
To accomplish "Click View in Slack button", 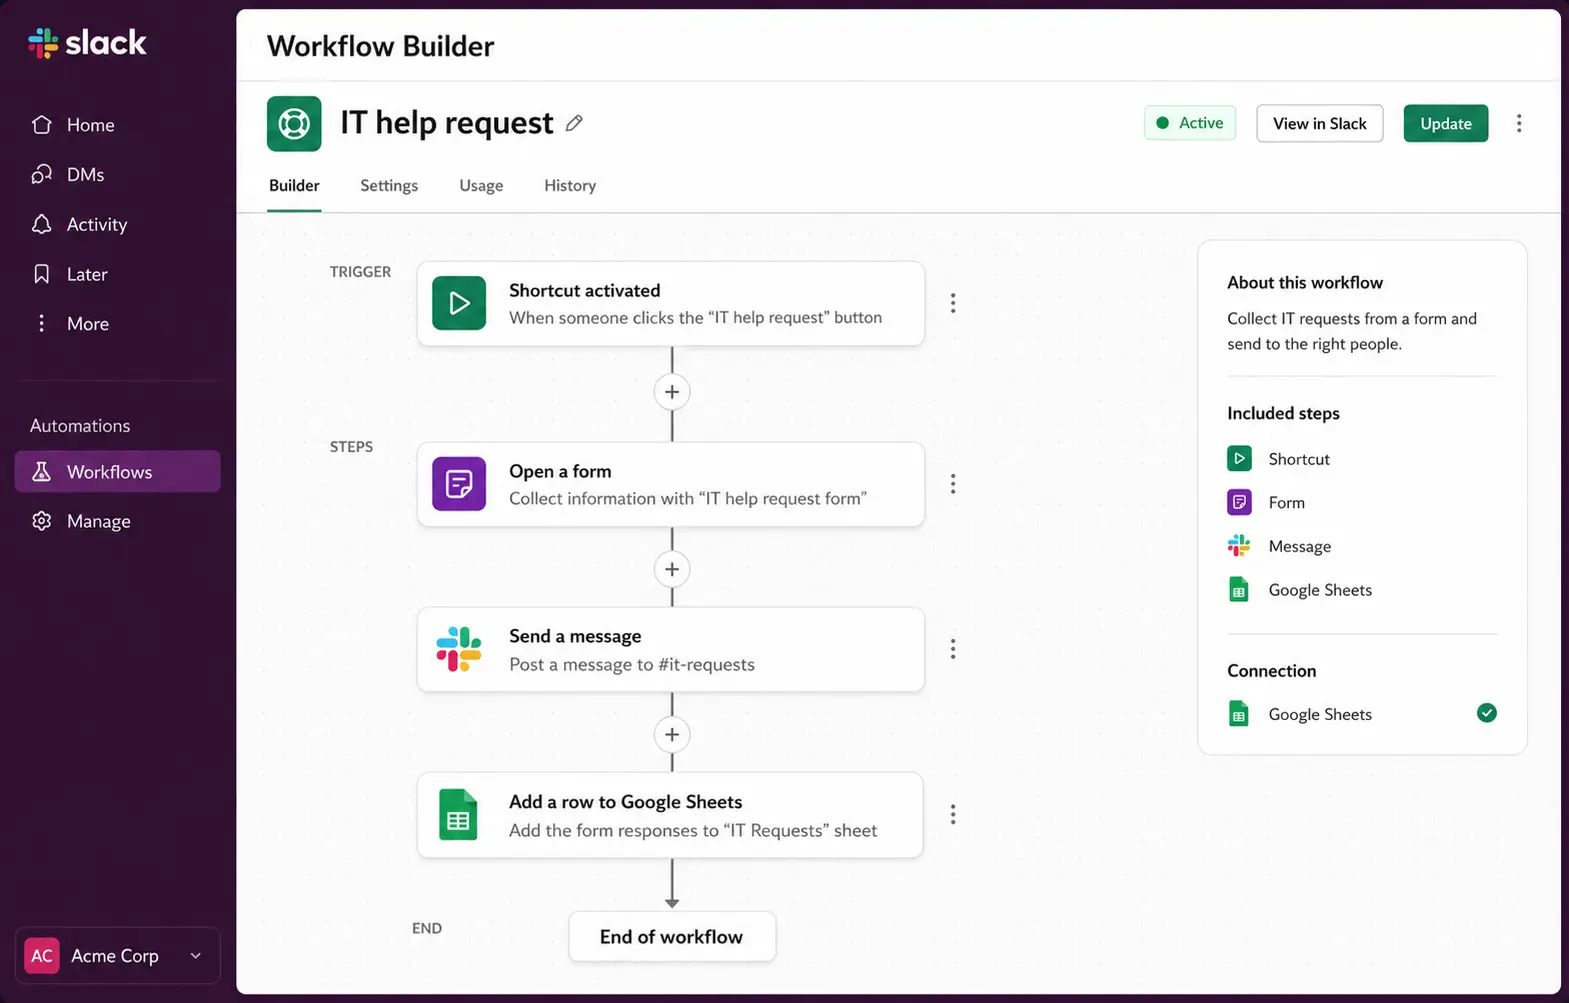I will (1319, 124).
